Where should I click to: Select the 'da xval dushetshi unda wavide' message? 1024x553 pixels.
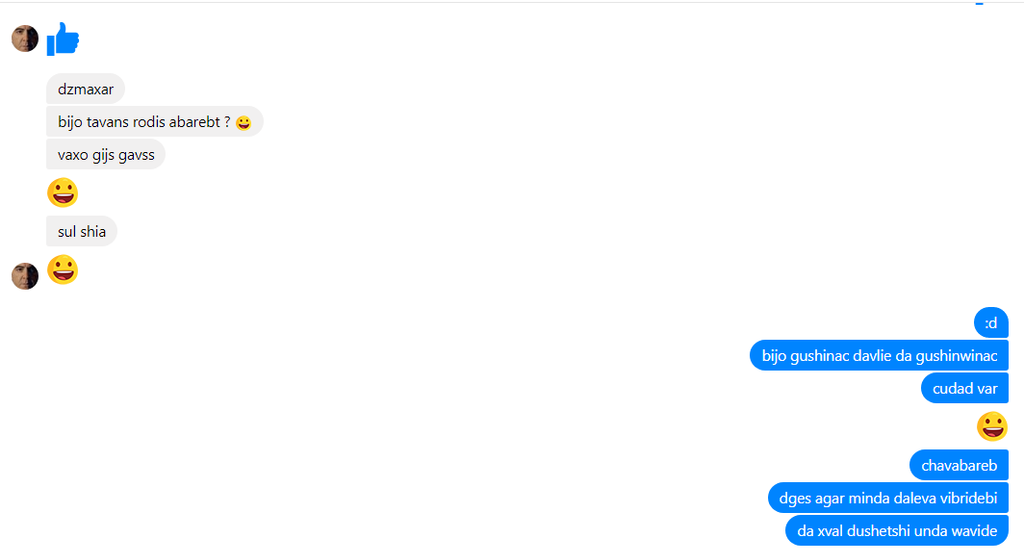tap(897, 530)
